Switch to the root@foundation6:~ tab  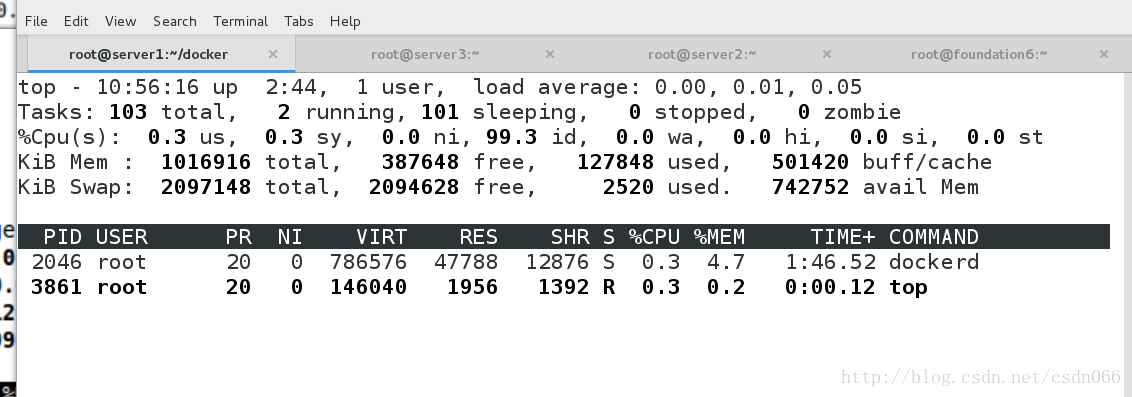(x=979, y=54)
